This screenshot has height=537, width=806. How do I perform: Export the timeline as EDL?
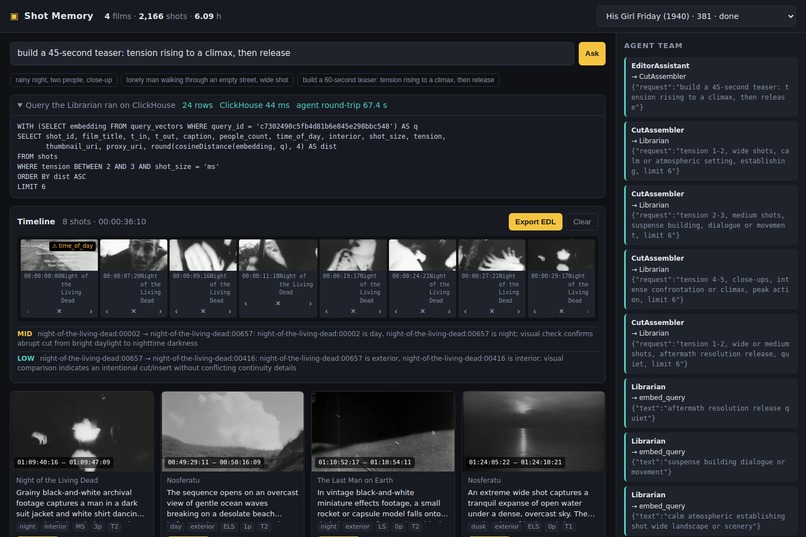[x=535, y=221]
